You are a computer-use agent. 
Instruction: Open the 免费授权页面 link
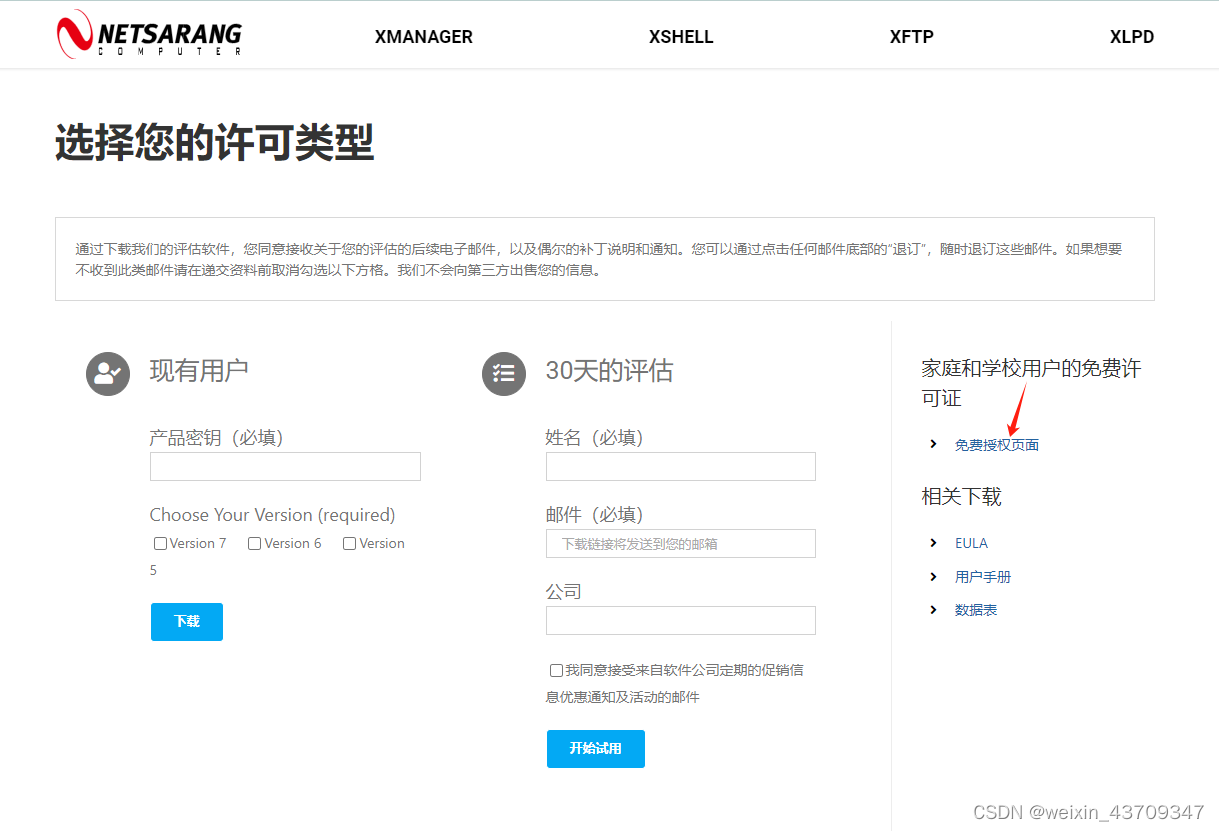(997, 445)
